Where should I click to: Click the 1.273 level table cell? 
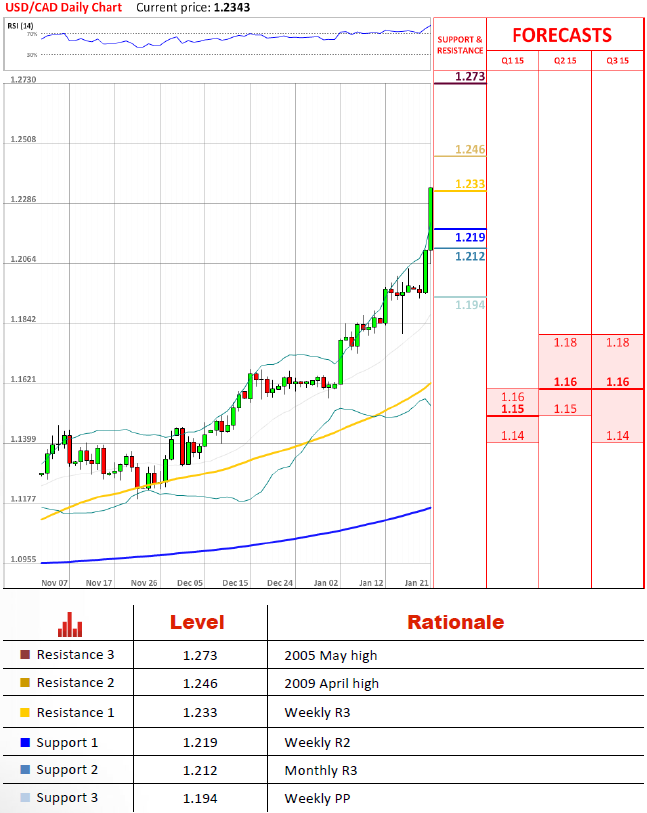200,656
